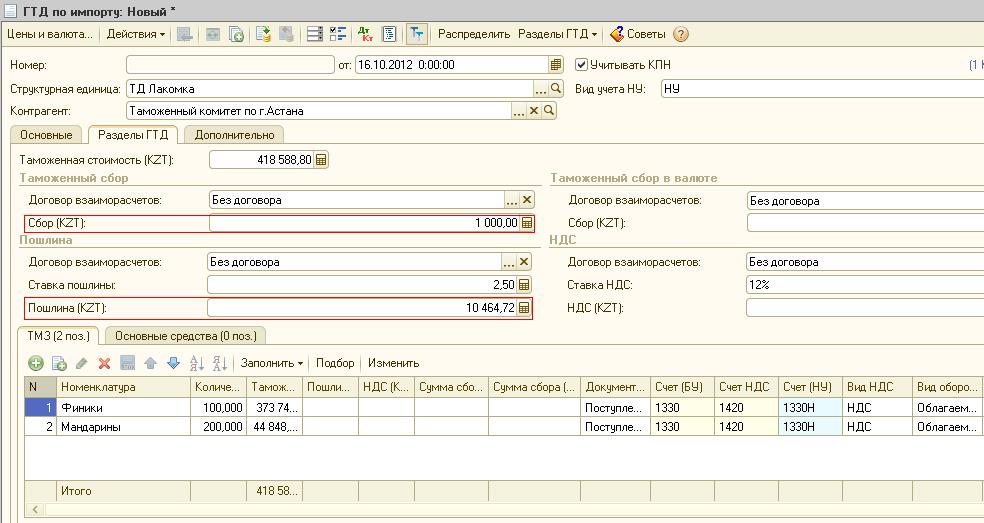Show Дт/Кт posting results icon

coord(363,34)
